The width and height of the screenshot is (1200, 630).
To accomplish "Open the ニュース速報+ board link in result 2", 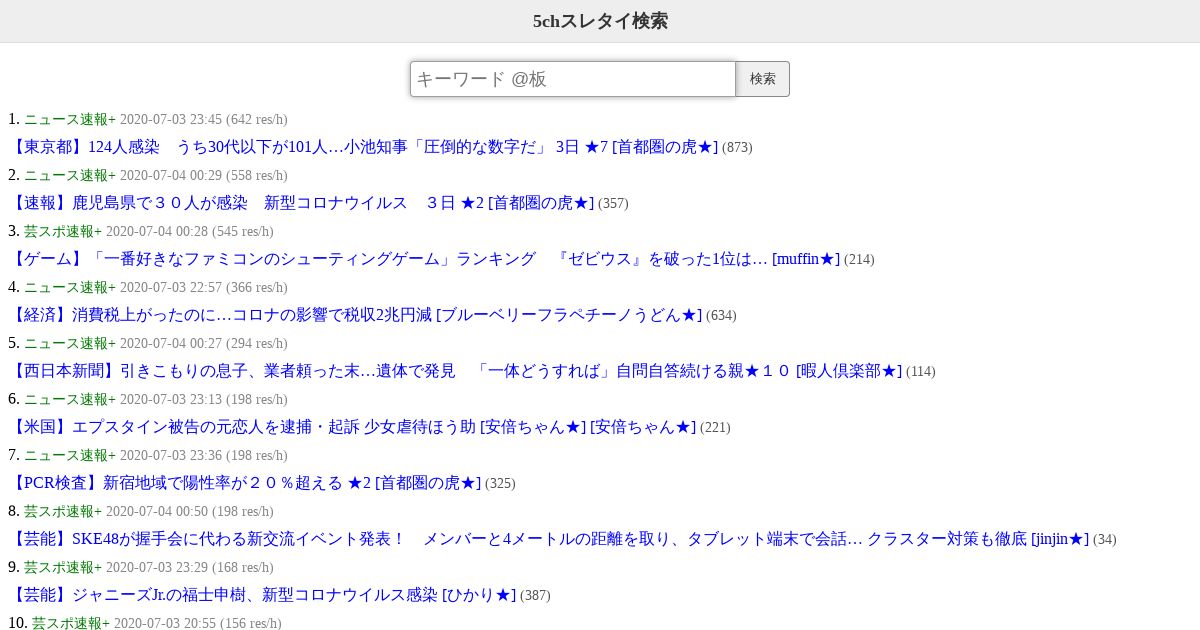I will [70, 175].
